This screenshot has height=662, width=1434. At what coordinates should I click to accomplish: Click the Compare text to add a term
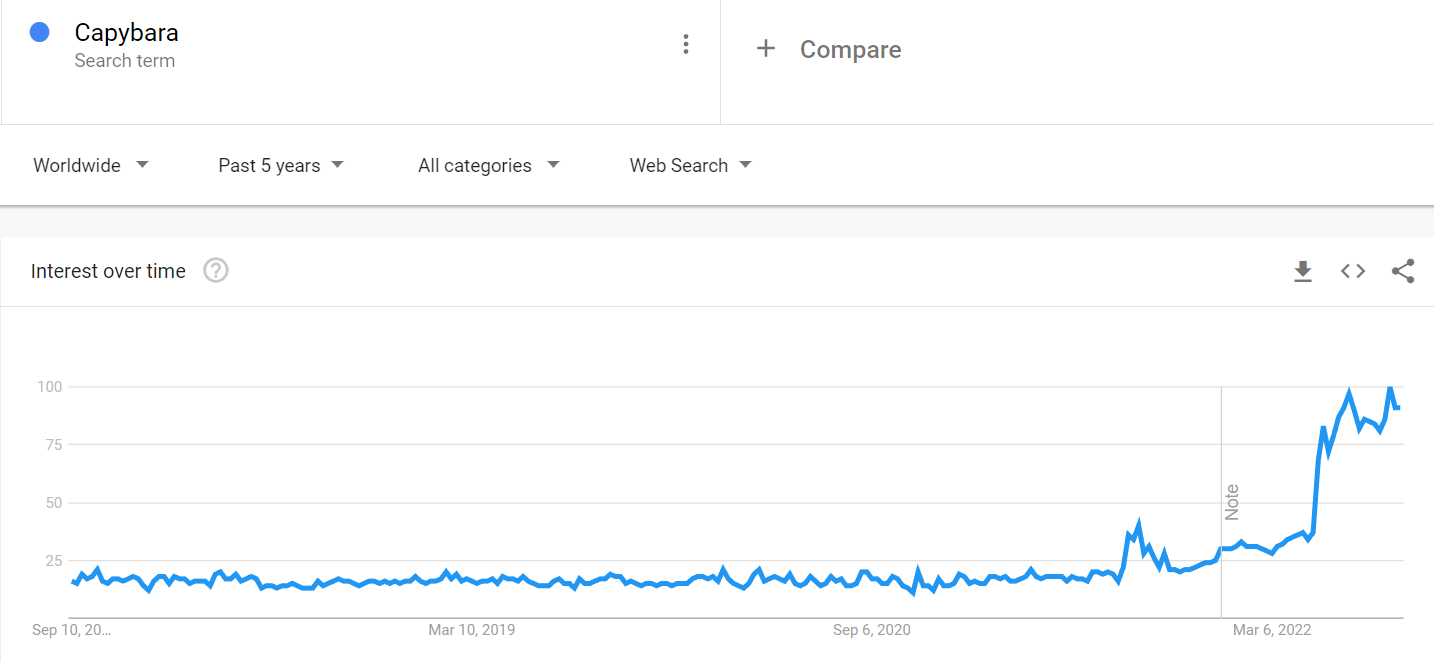[850, 50]
